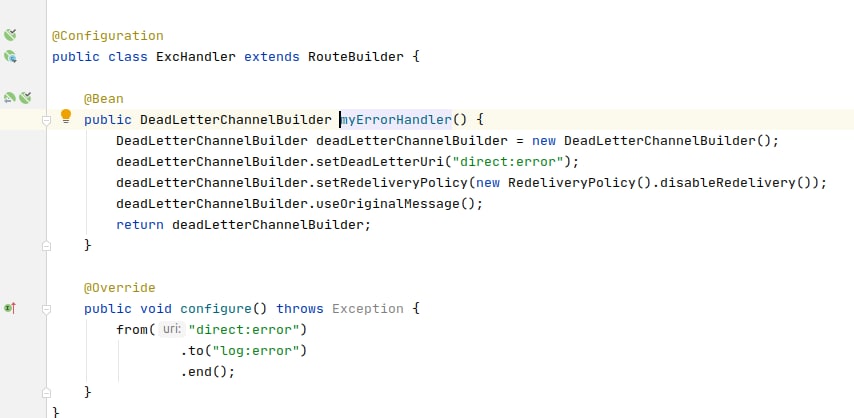Click the @Bean annotation
The width and height of the screenshot is (854, 418).
[103, 99]
